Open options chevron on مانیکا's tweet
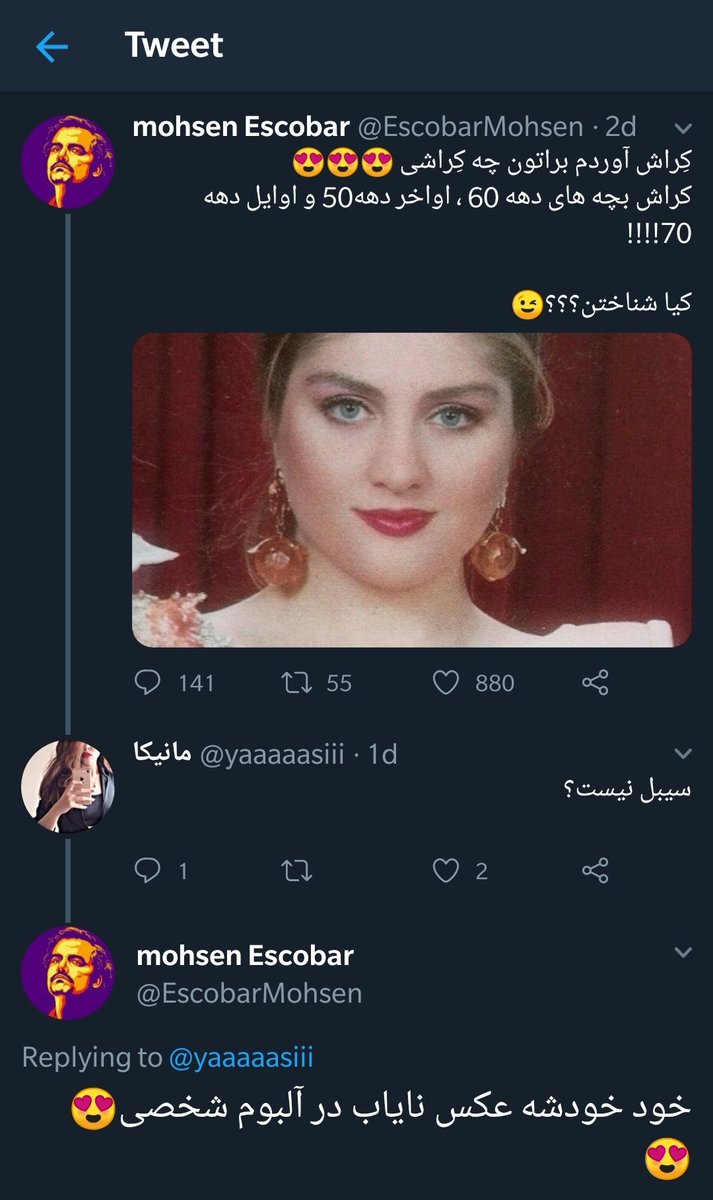The width and height of the screenshot is (713, 1200). click(x=683, y=753)
